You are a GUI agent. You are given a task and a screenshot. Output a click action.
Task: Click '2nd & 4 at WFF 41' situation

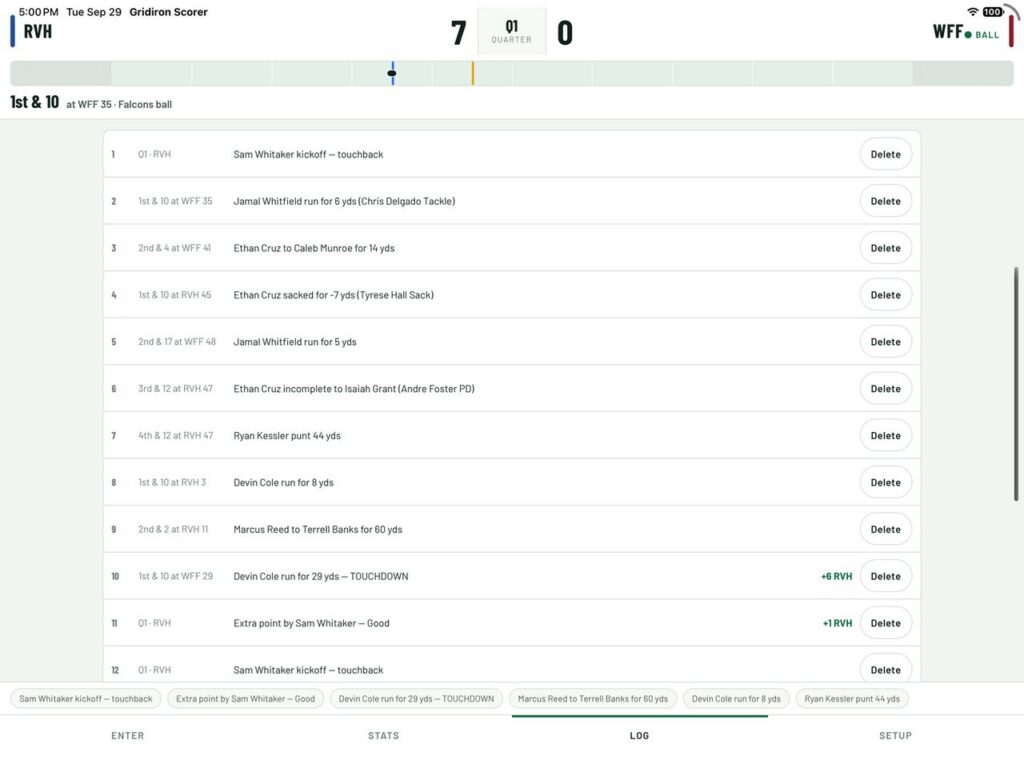[x=174, y=248]
